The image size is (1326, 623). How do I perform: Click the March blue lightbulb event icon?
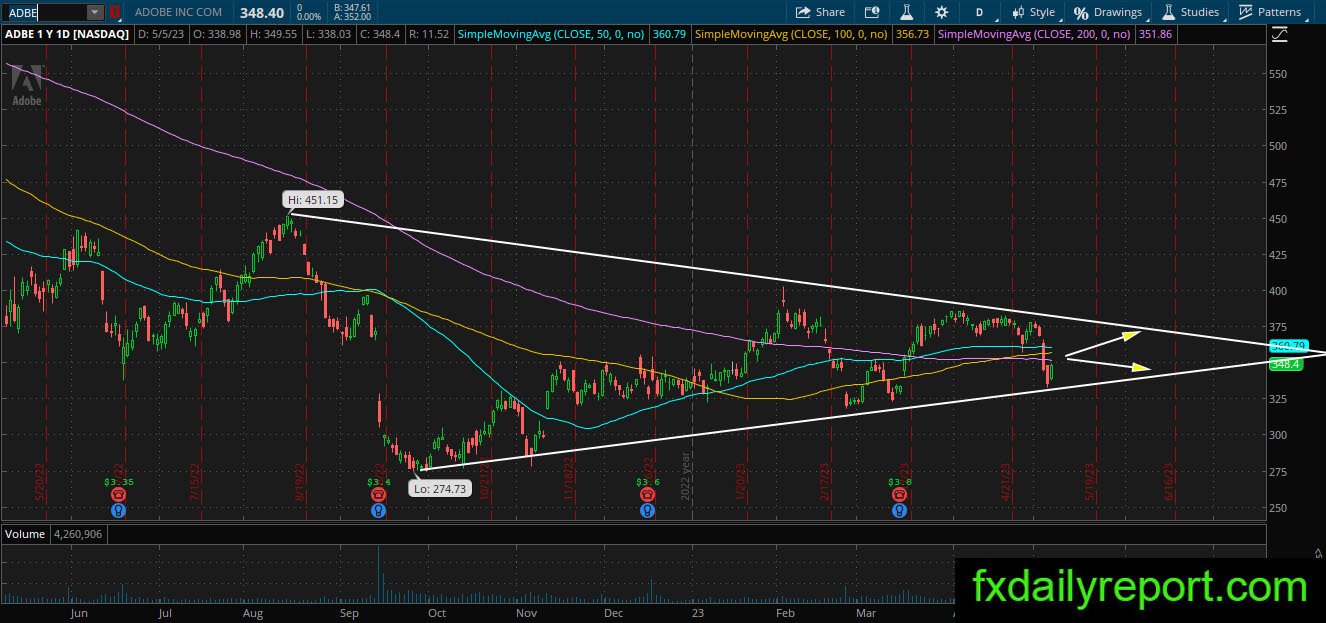pyautogui.click(x=899, y=510)
